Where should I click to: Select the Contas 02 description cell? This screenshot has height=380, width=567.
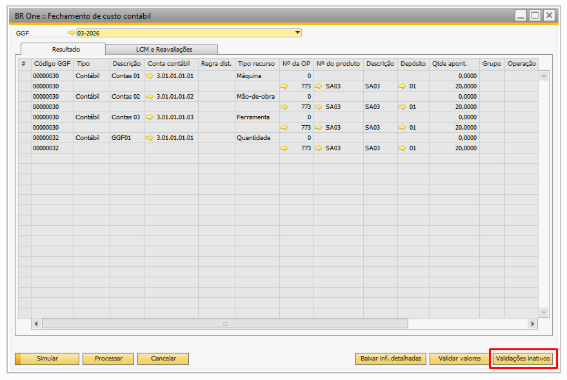pyautogui.click(x=127, y=97)
